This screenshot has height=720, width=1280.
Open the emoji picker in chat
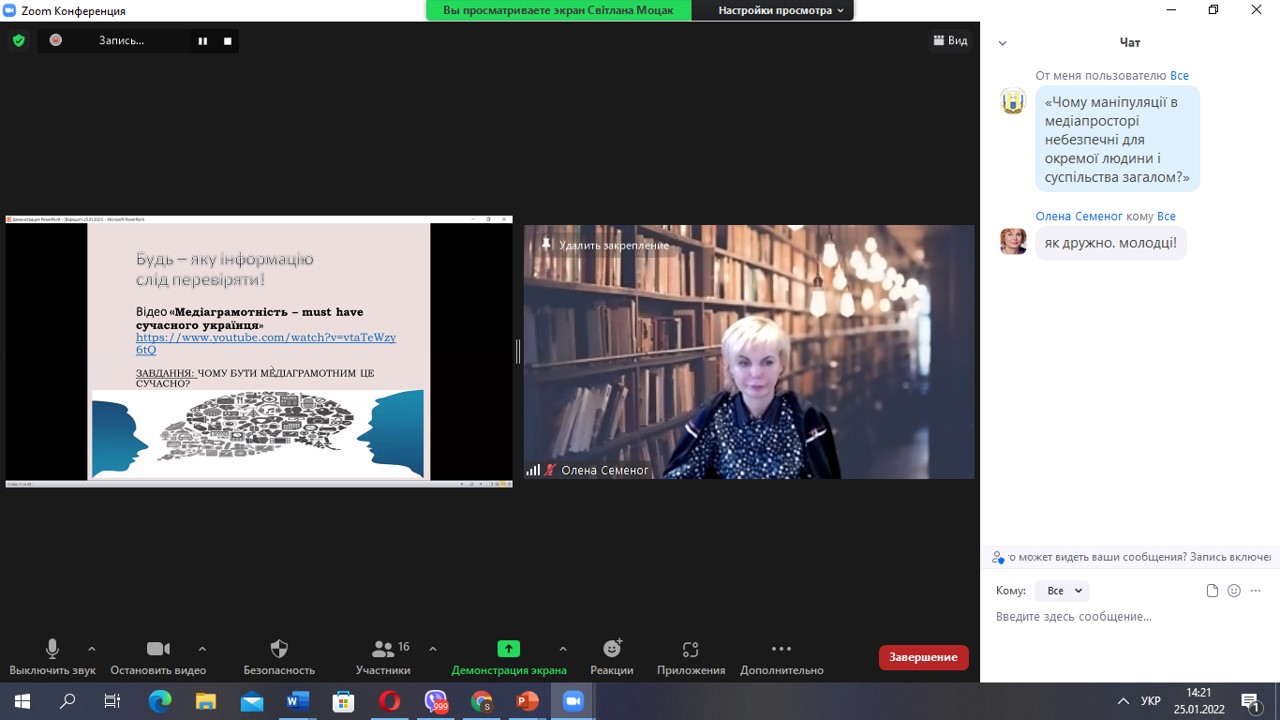[x=1234, y=591]
